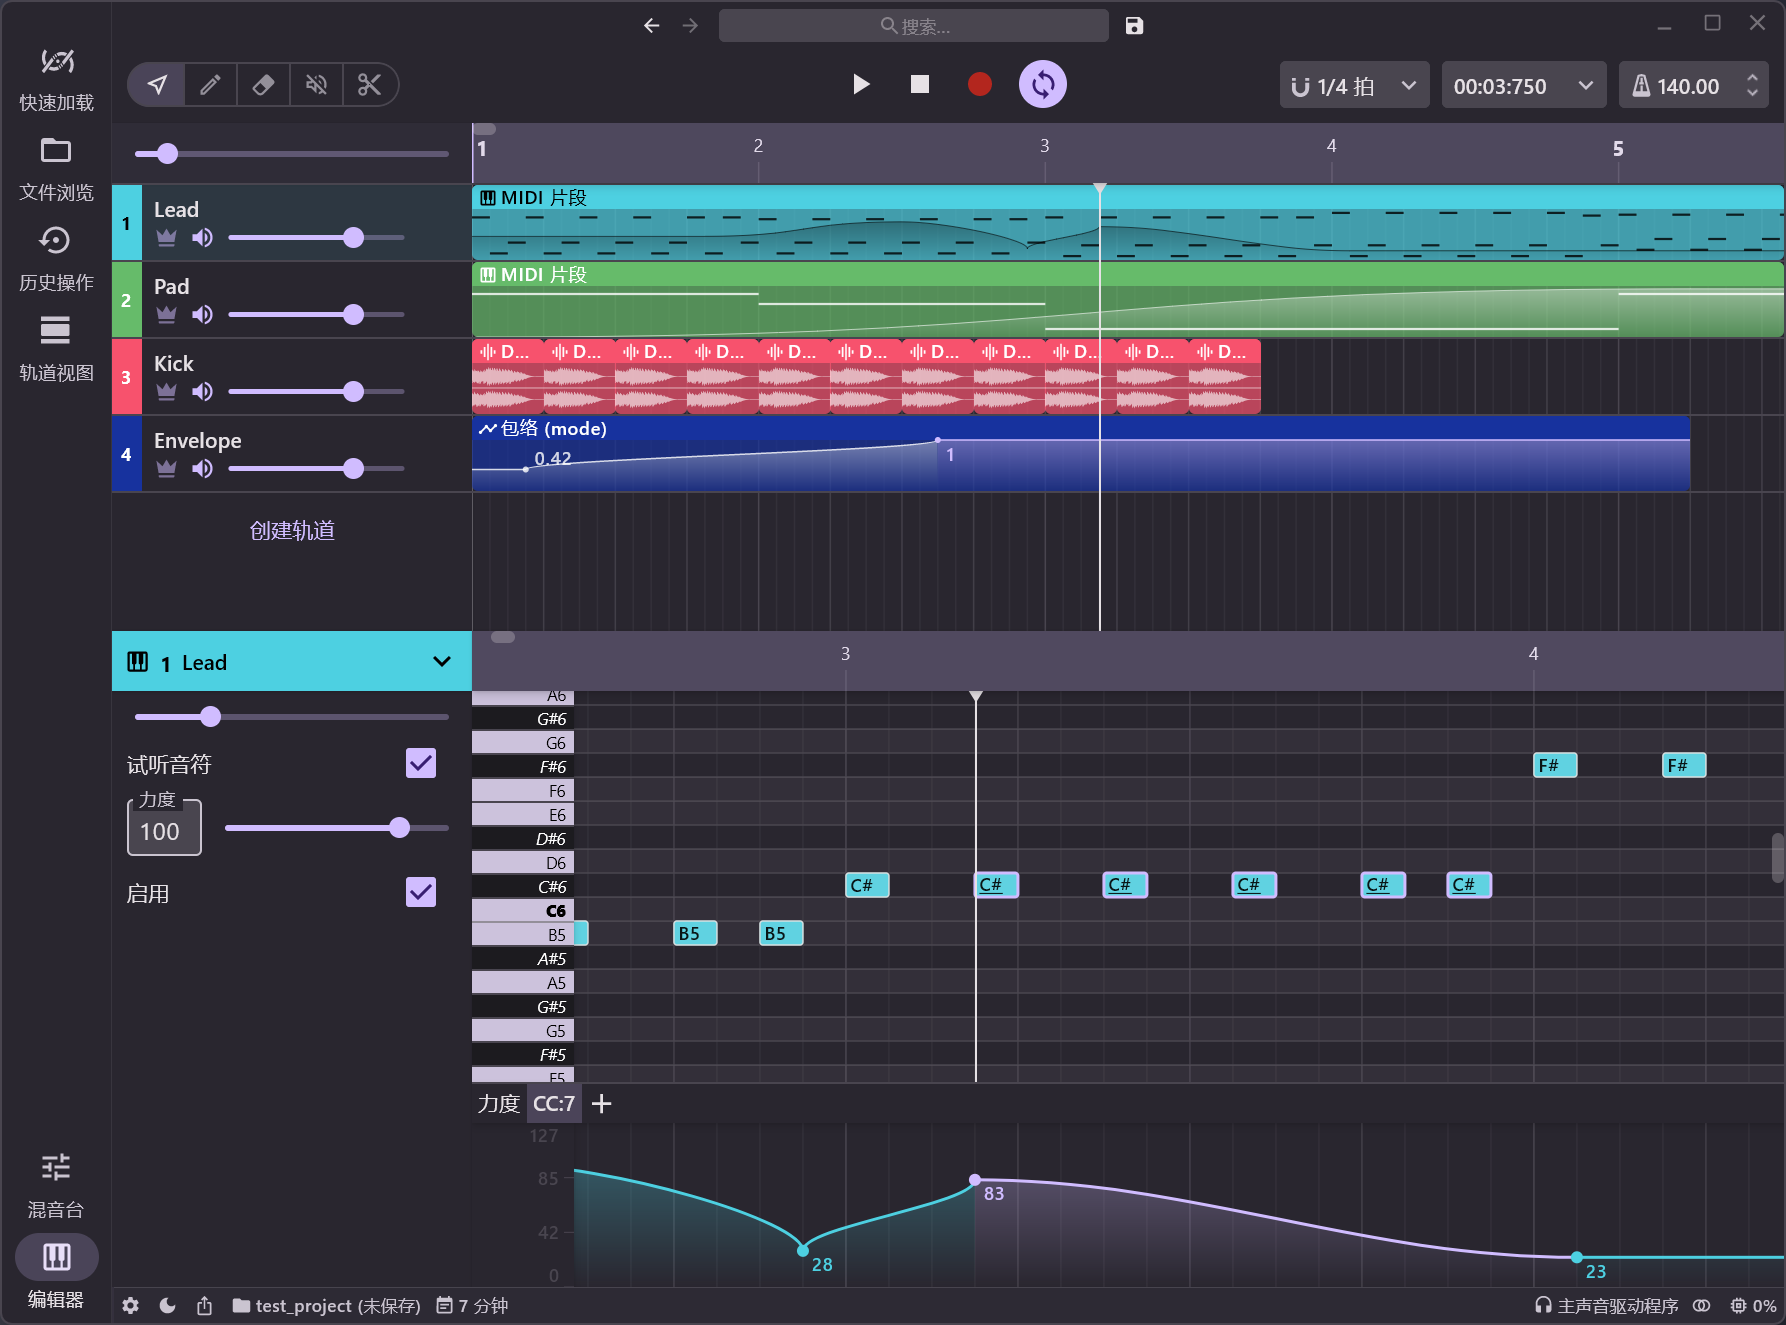Click 创建轨道 to create a track

point(292,531)
